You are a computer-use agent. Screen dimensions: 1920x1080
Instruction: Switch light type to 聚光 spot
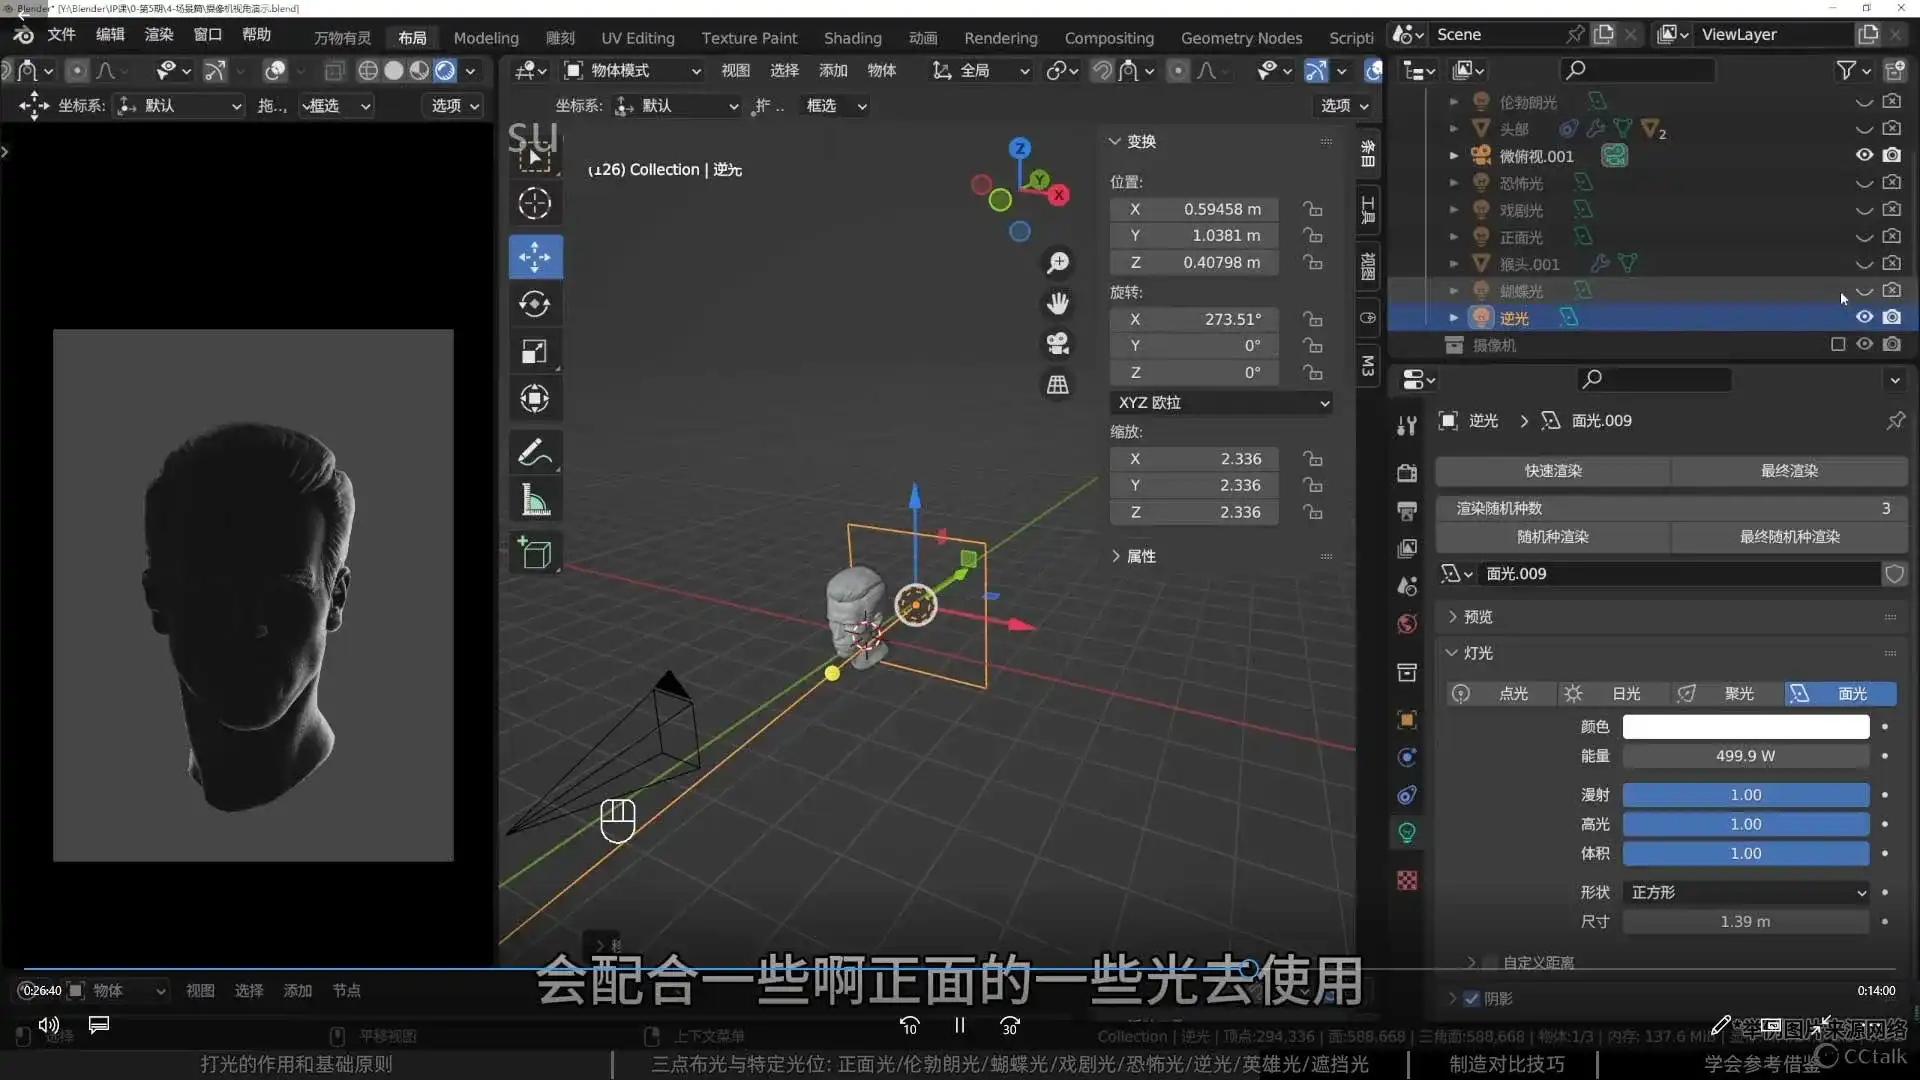click(1738, 693)
